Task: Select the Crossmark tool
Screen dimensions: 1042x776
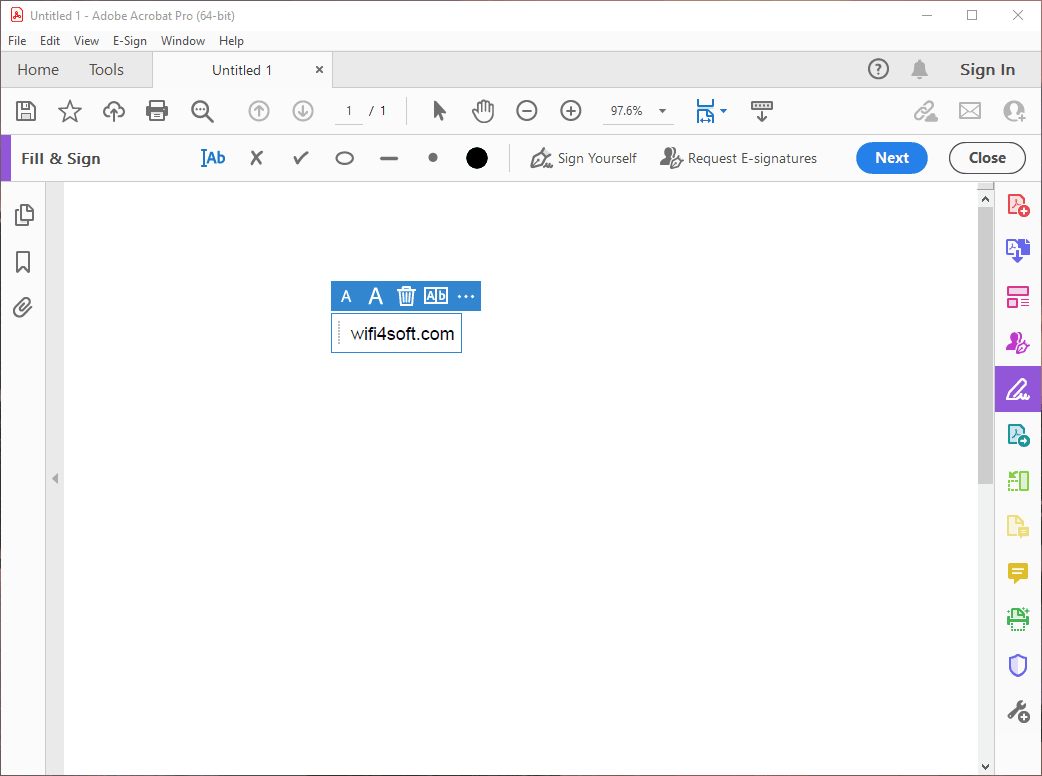Action: pyautogui.click(x=256, y=158)
